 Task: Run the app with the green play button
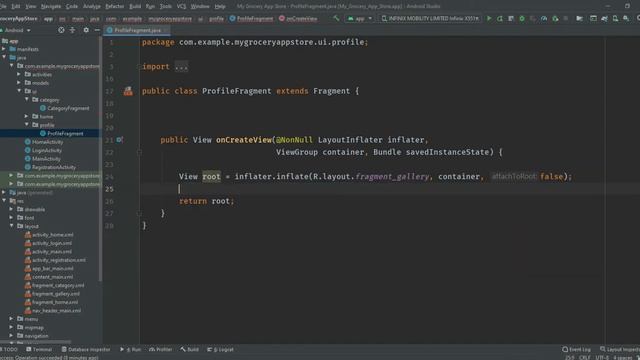coord(489,18)
